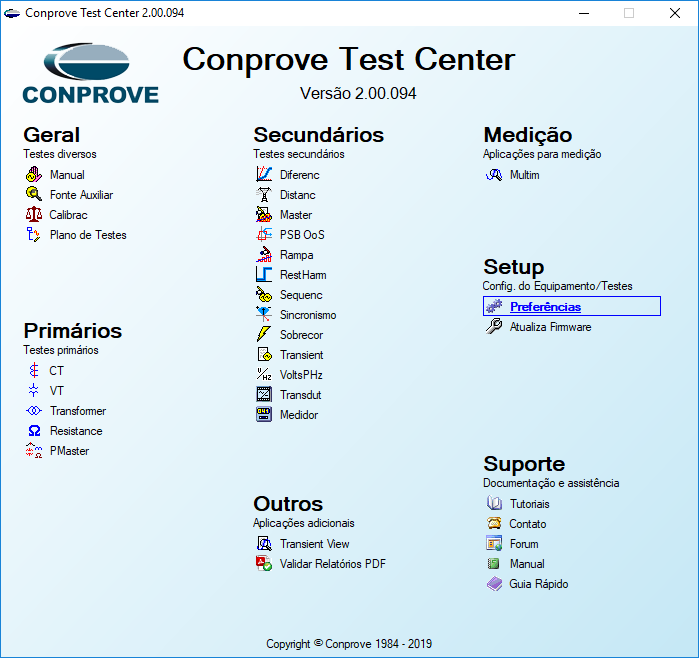Viewport: 699px width, 658px height.
Task: Open the CT primary test
Action: point(57,371)
